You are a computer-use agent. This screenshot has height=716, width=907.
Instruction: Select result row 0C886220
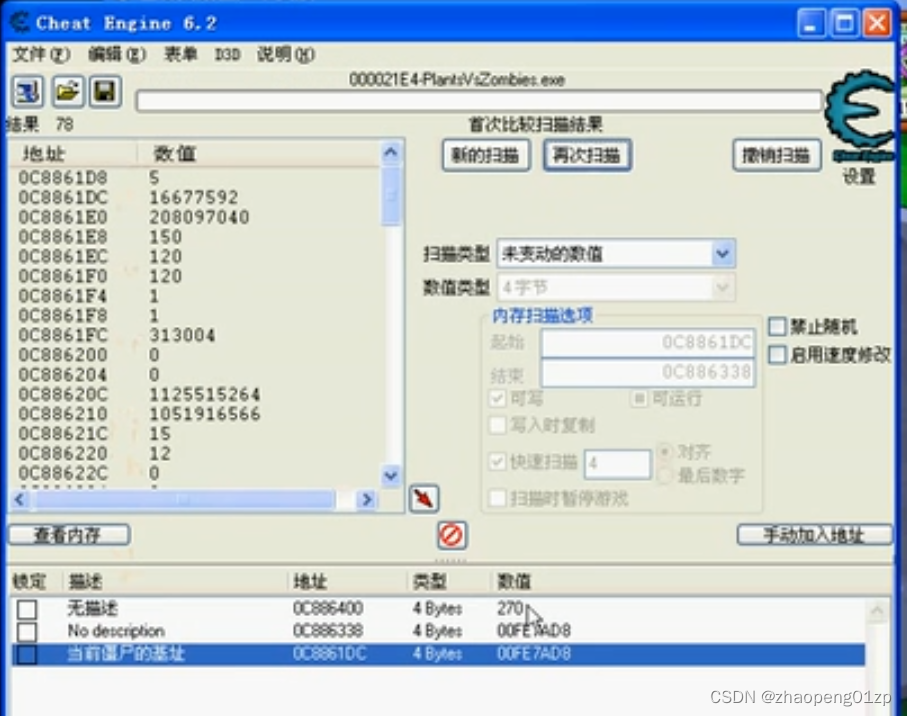click(x=194, y=453)
